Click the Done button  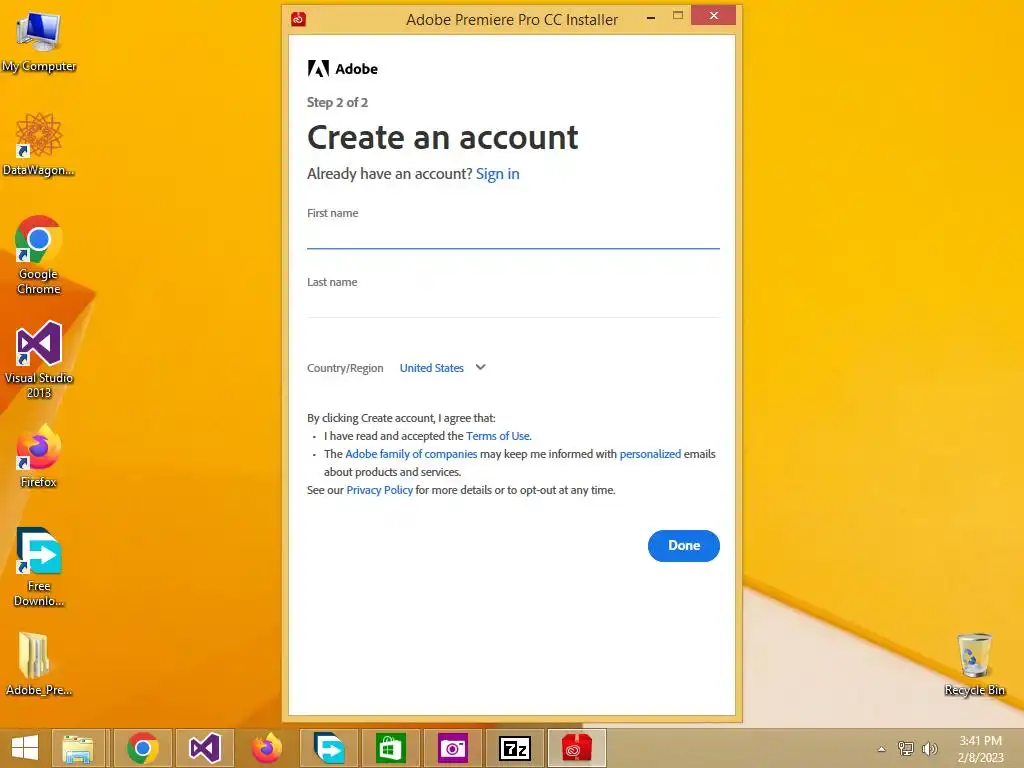[684, 546]
